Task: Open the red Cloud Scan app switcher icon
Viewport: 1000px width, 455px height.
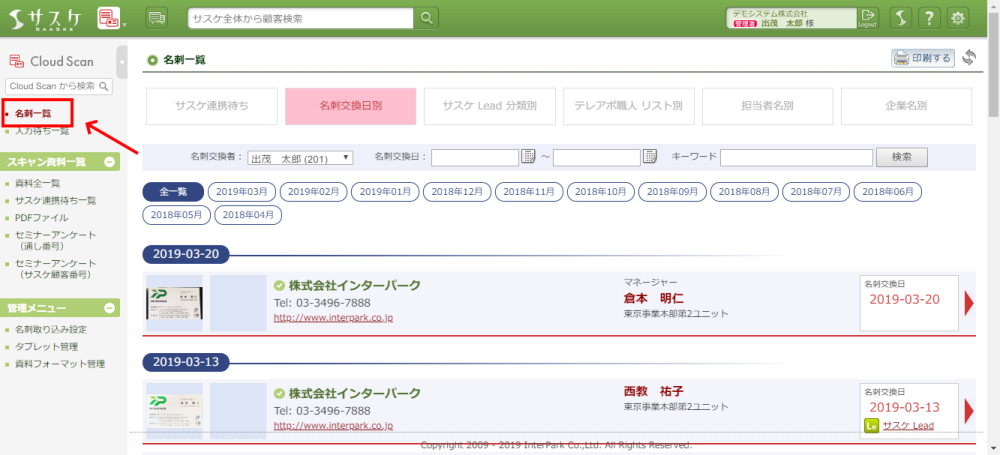Action: pyautogui.click(x=109, y=18)
